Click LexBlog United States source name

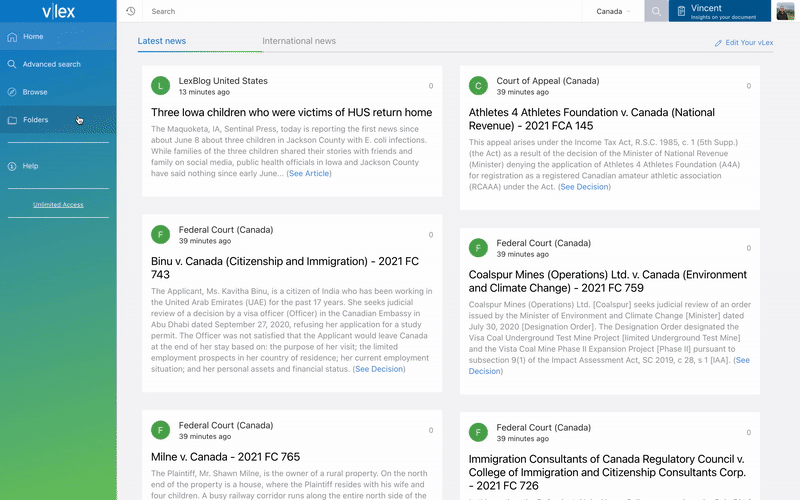(223, 81)
